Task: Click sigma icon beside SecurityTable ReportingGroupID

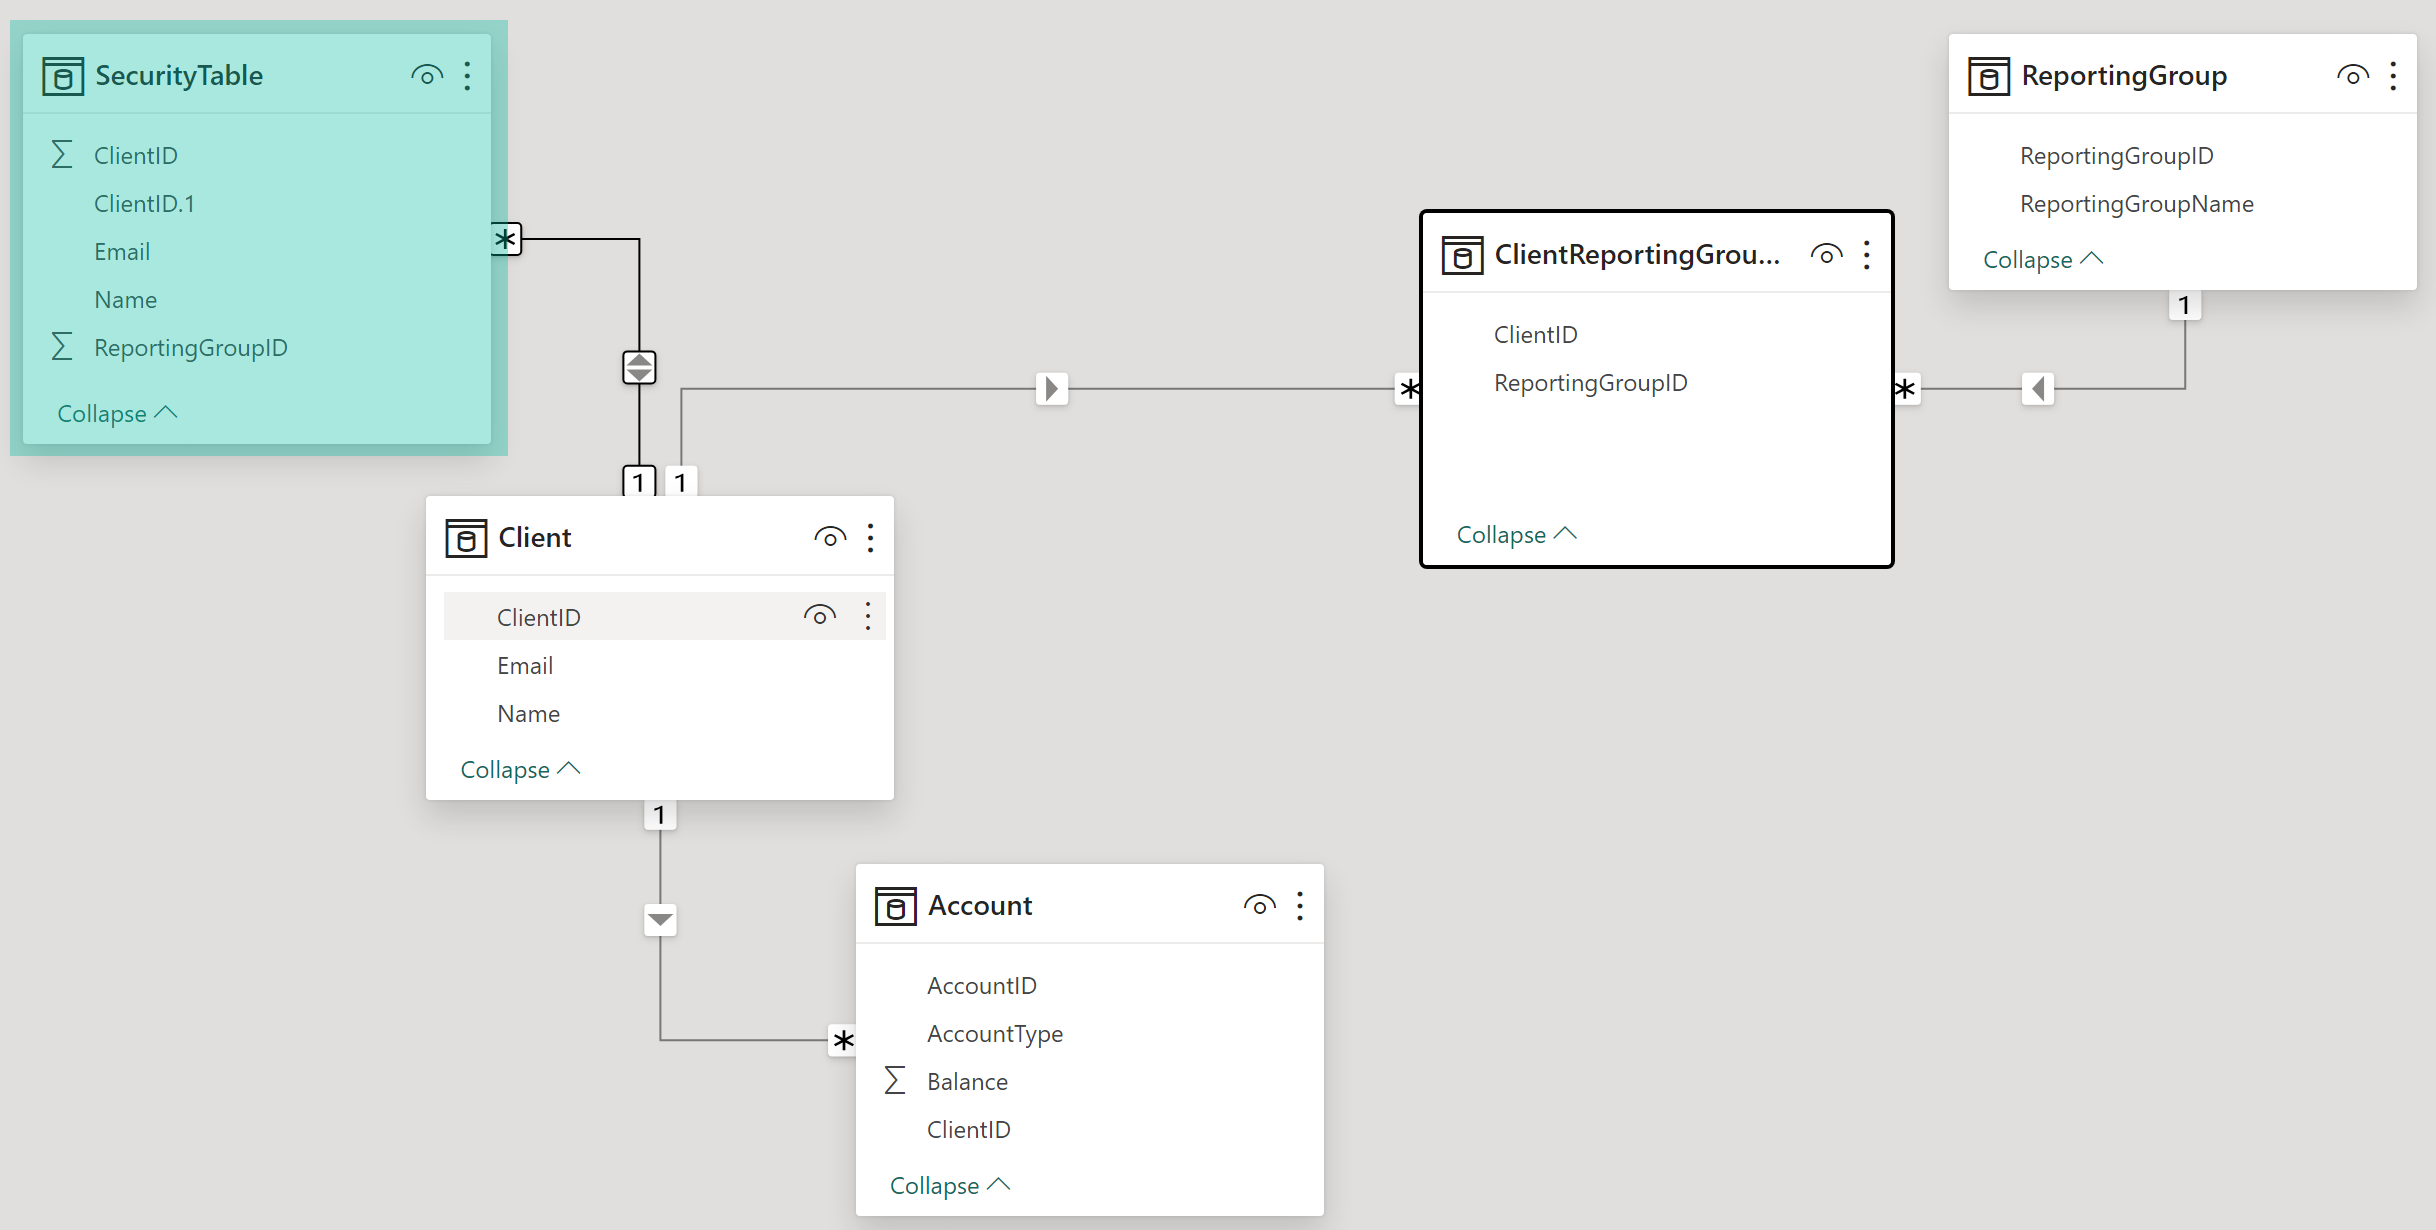Action: tap(62, 347)
